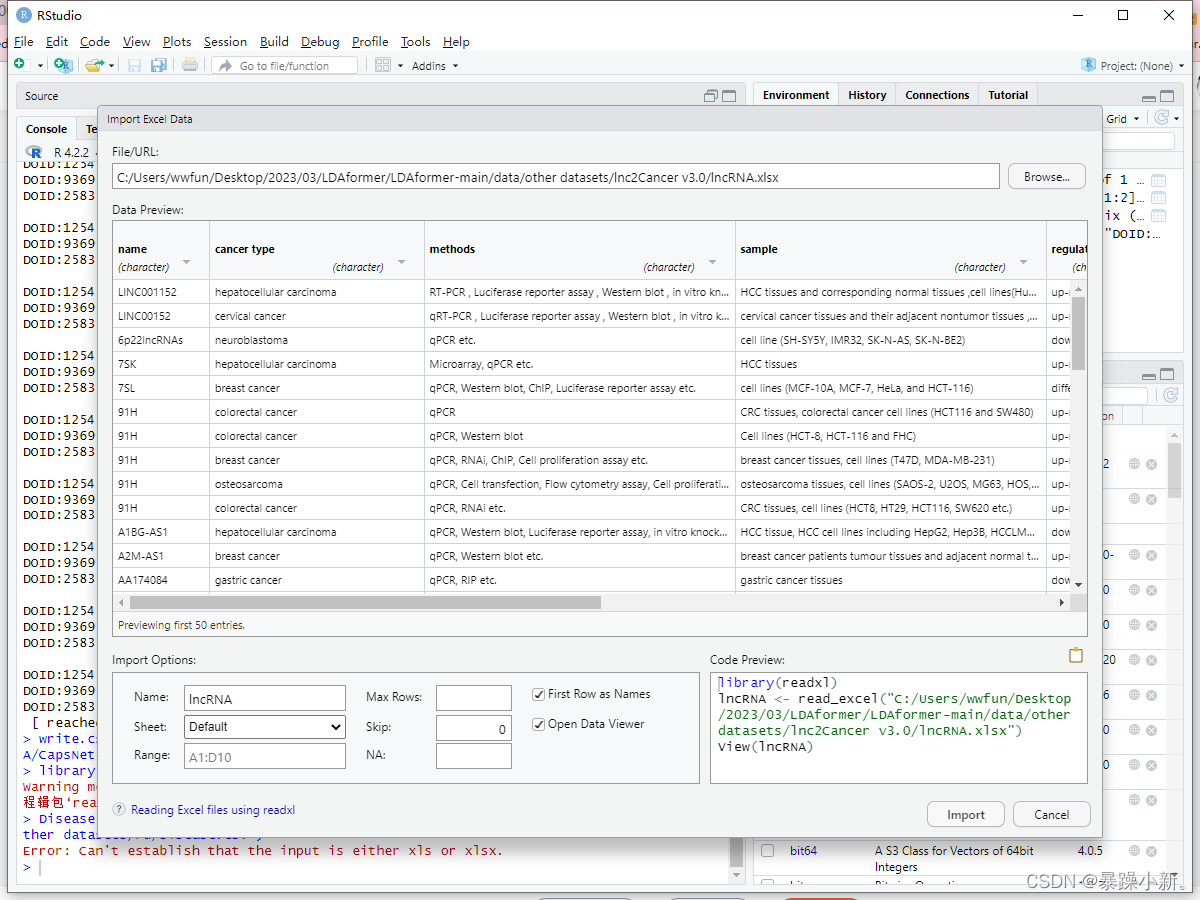The height and width of the screenshot is (900, 1200).
Task: View third environment object table icon
Action: click(x=1158, y=215)
